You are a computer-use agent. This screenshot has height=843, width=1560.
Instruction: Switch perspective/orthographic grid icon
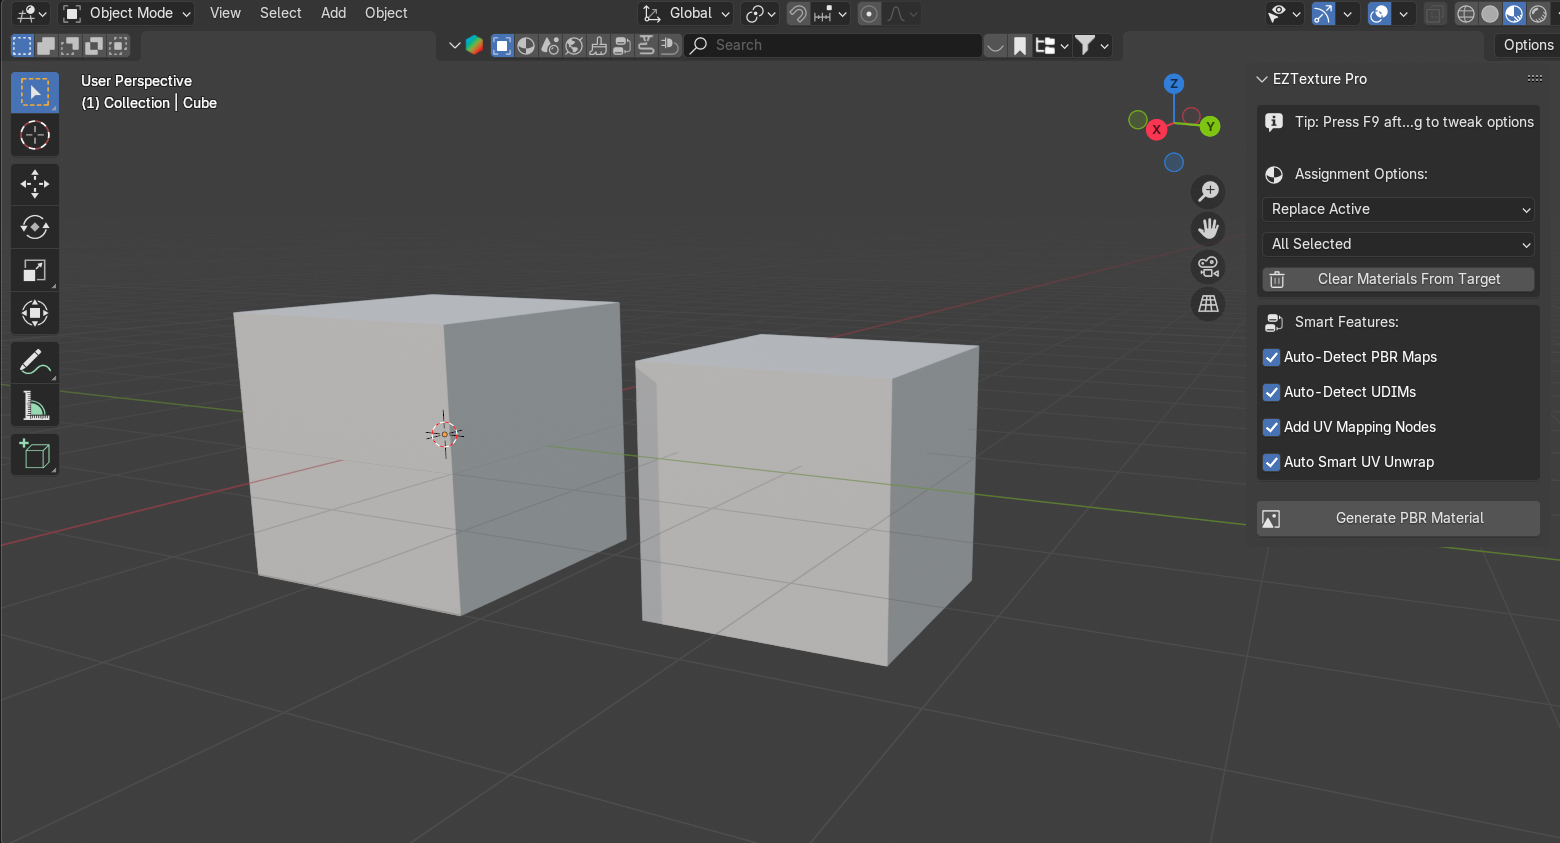[1209, 304]
